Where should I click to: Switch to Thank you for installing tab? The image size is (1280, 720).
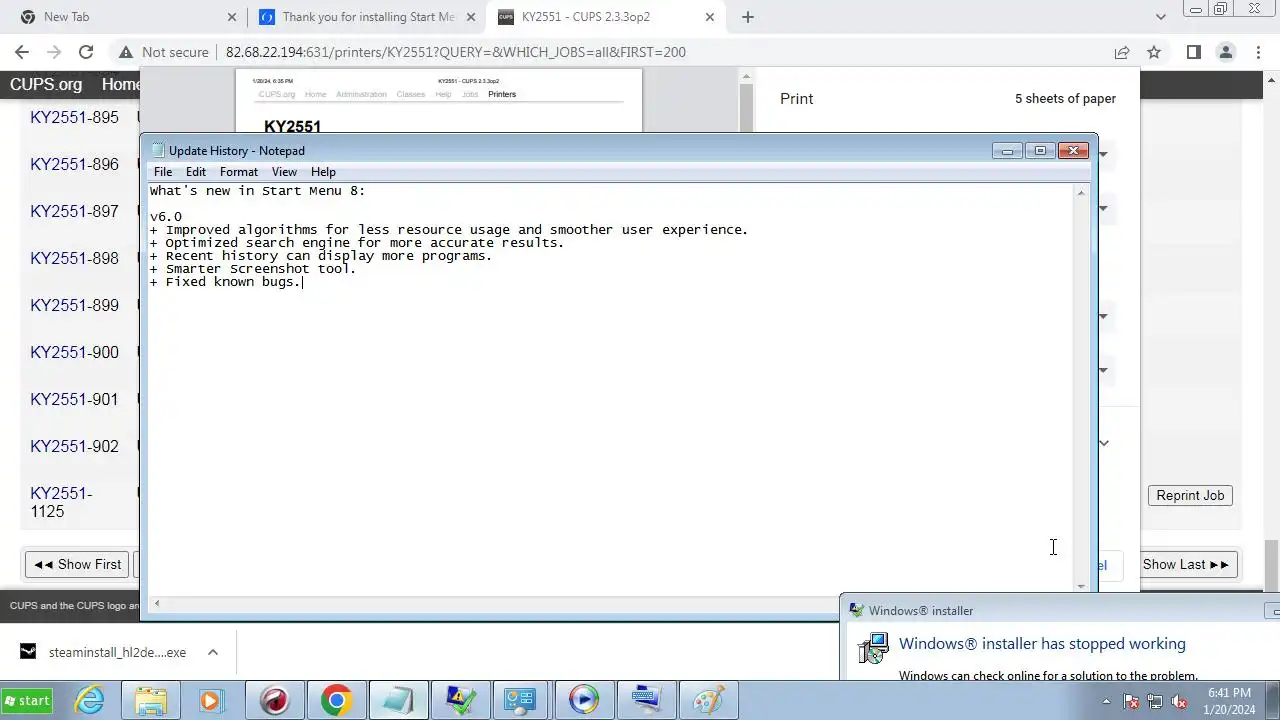tap(367, 17)
